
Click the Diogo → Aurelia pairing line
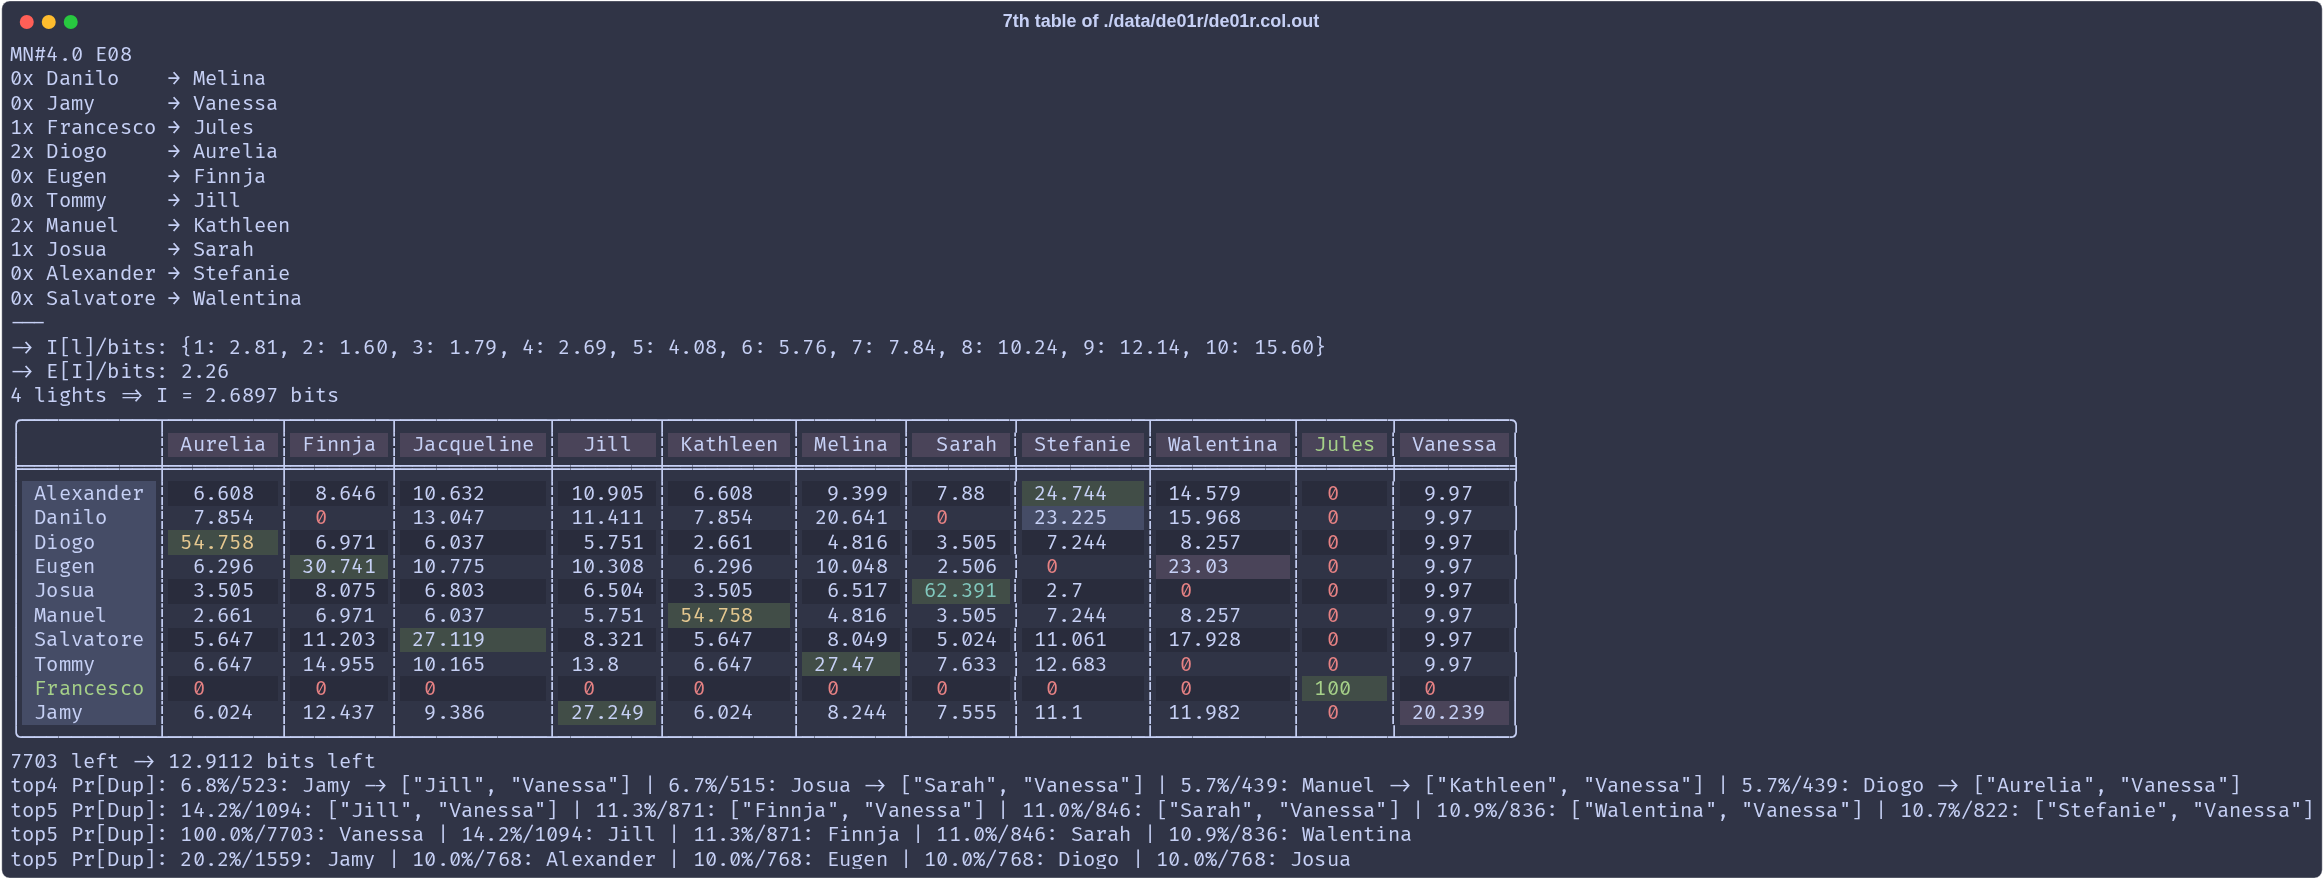tap(144, 151)
